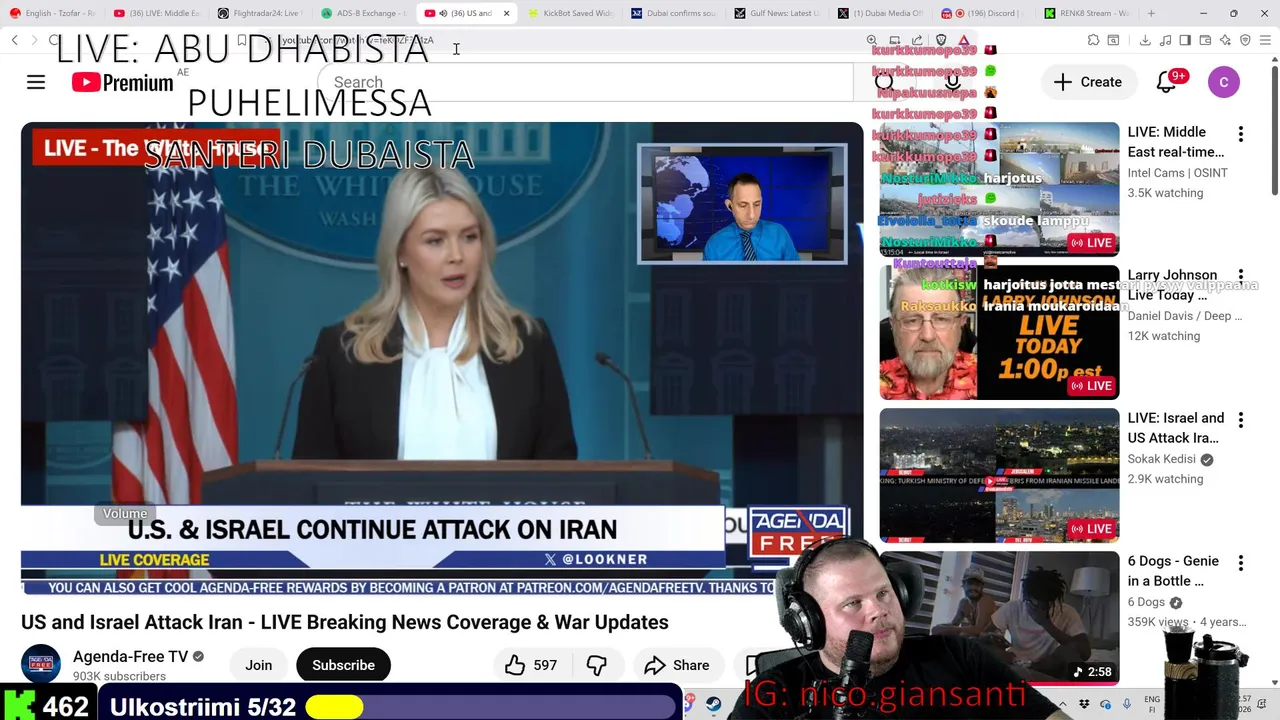The width and height of the screenshot is (1280, 720).
Task: Click the zoom magnifier icon in address bar
Action: pos(872,40)
